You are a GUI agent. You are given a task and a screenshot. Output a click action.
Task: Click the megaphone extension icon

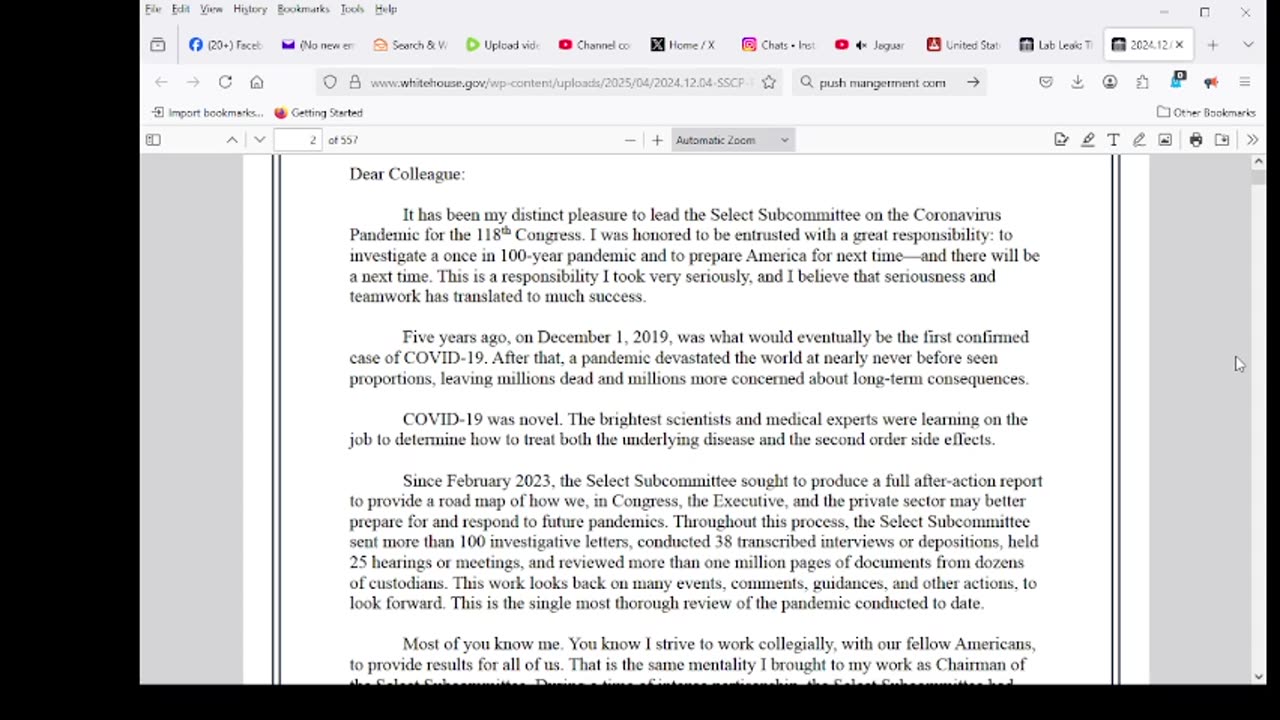(x=1211, y=83)
